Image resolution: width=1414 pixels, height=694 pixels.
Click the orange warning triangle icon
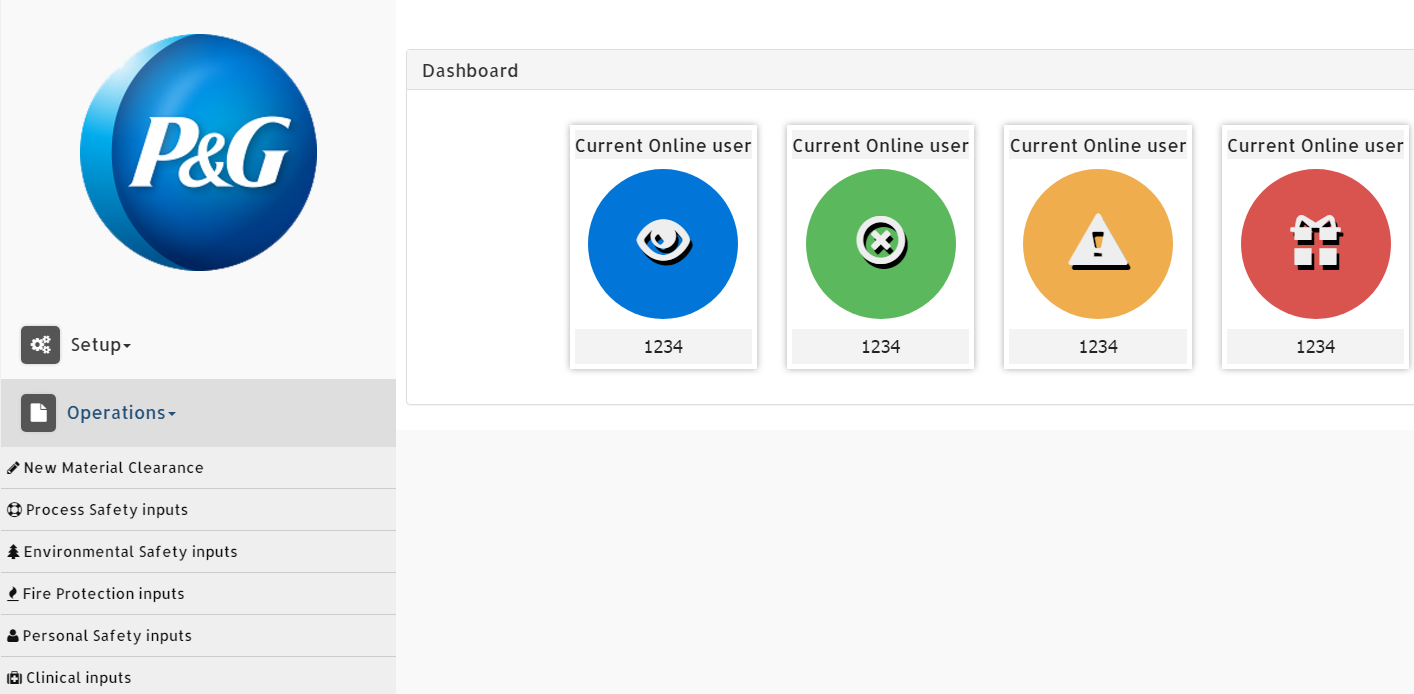point(1098,244)
